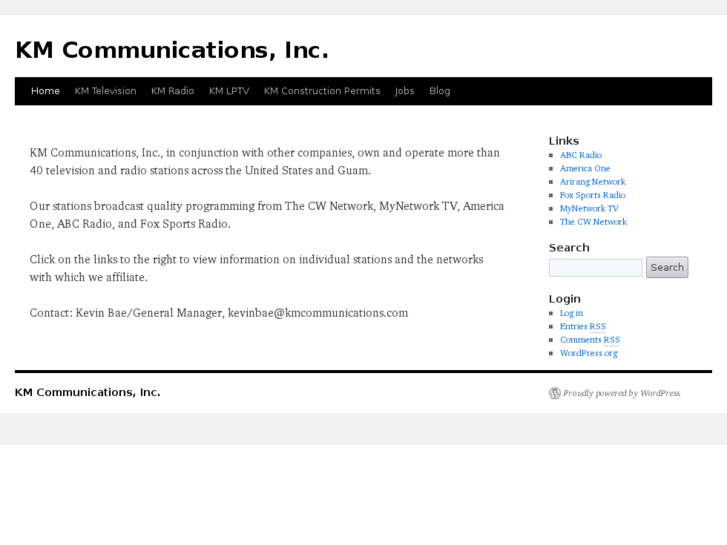Screen dimensions: 727x545
Task: Click the paragraph starting 'Click on the links'
Action: [256, 268]
